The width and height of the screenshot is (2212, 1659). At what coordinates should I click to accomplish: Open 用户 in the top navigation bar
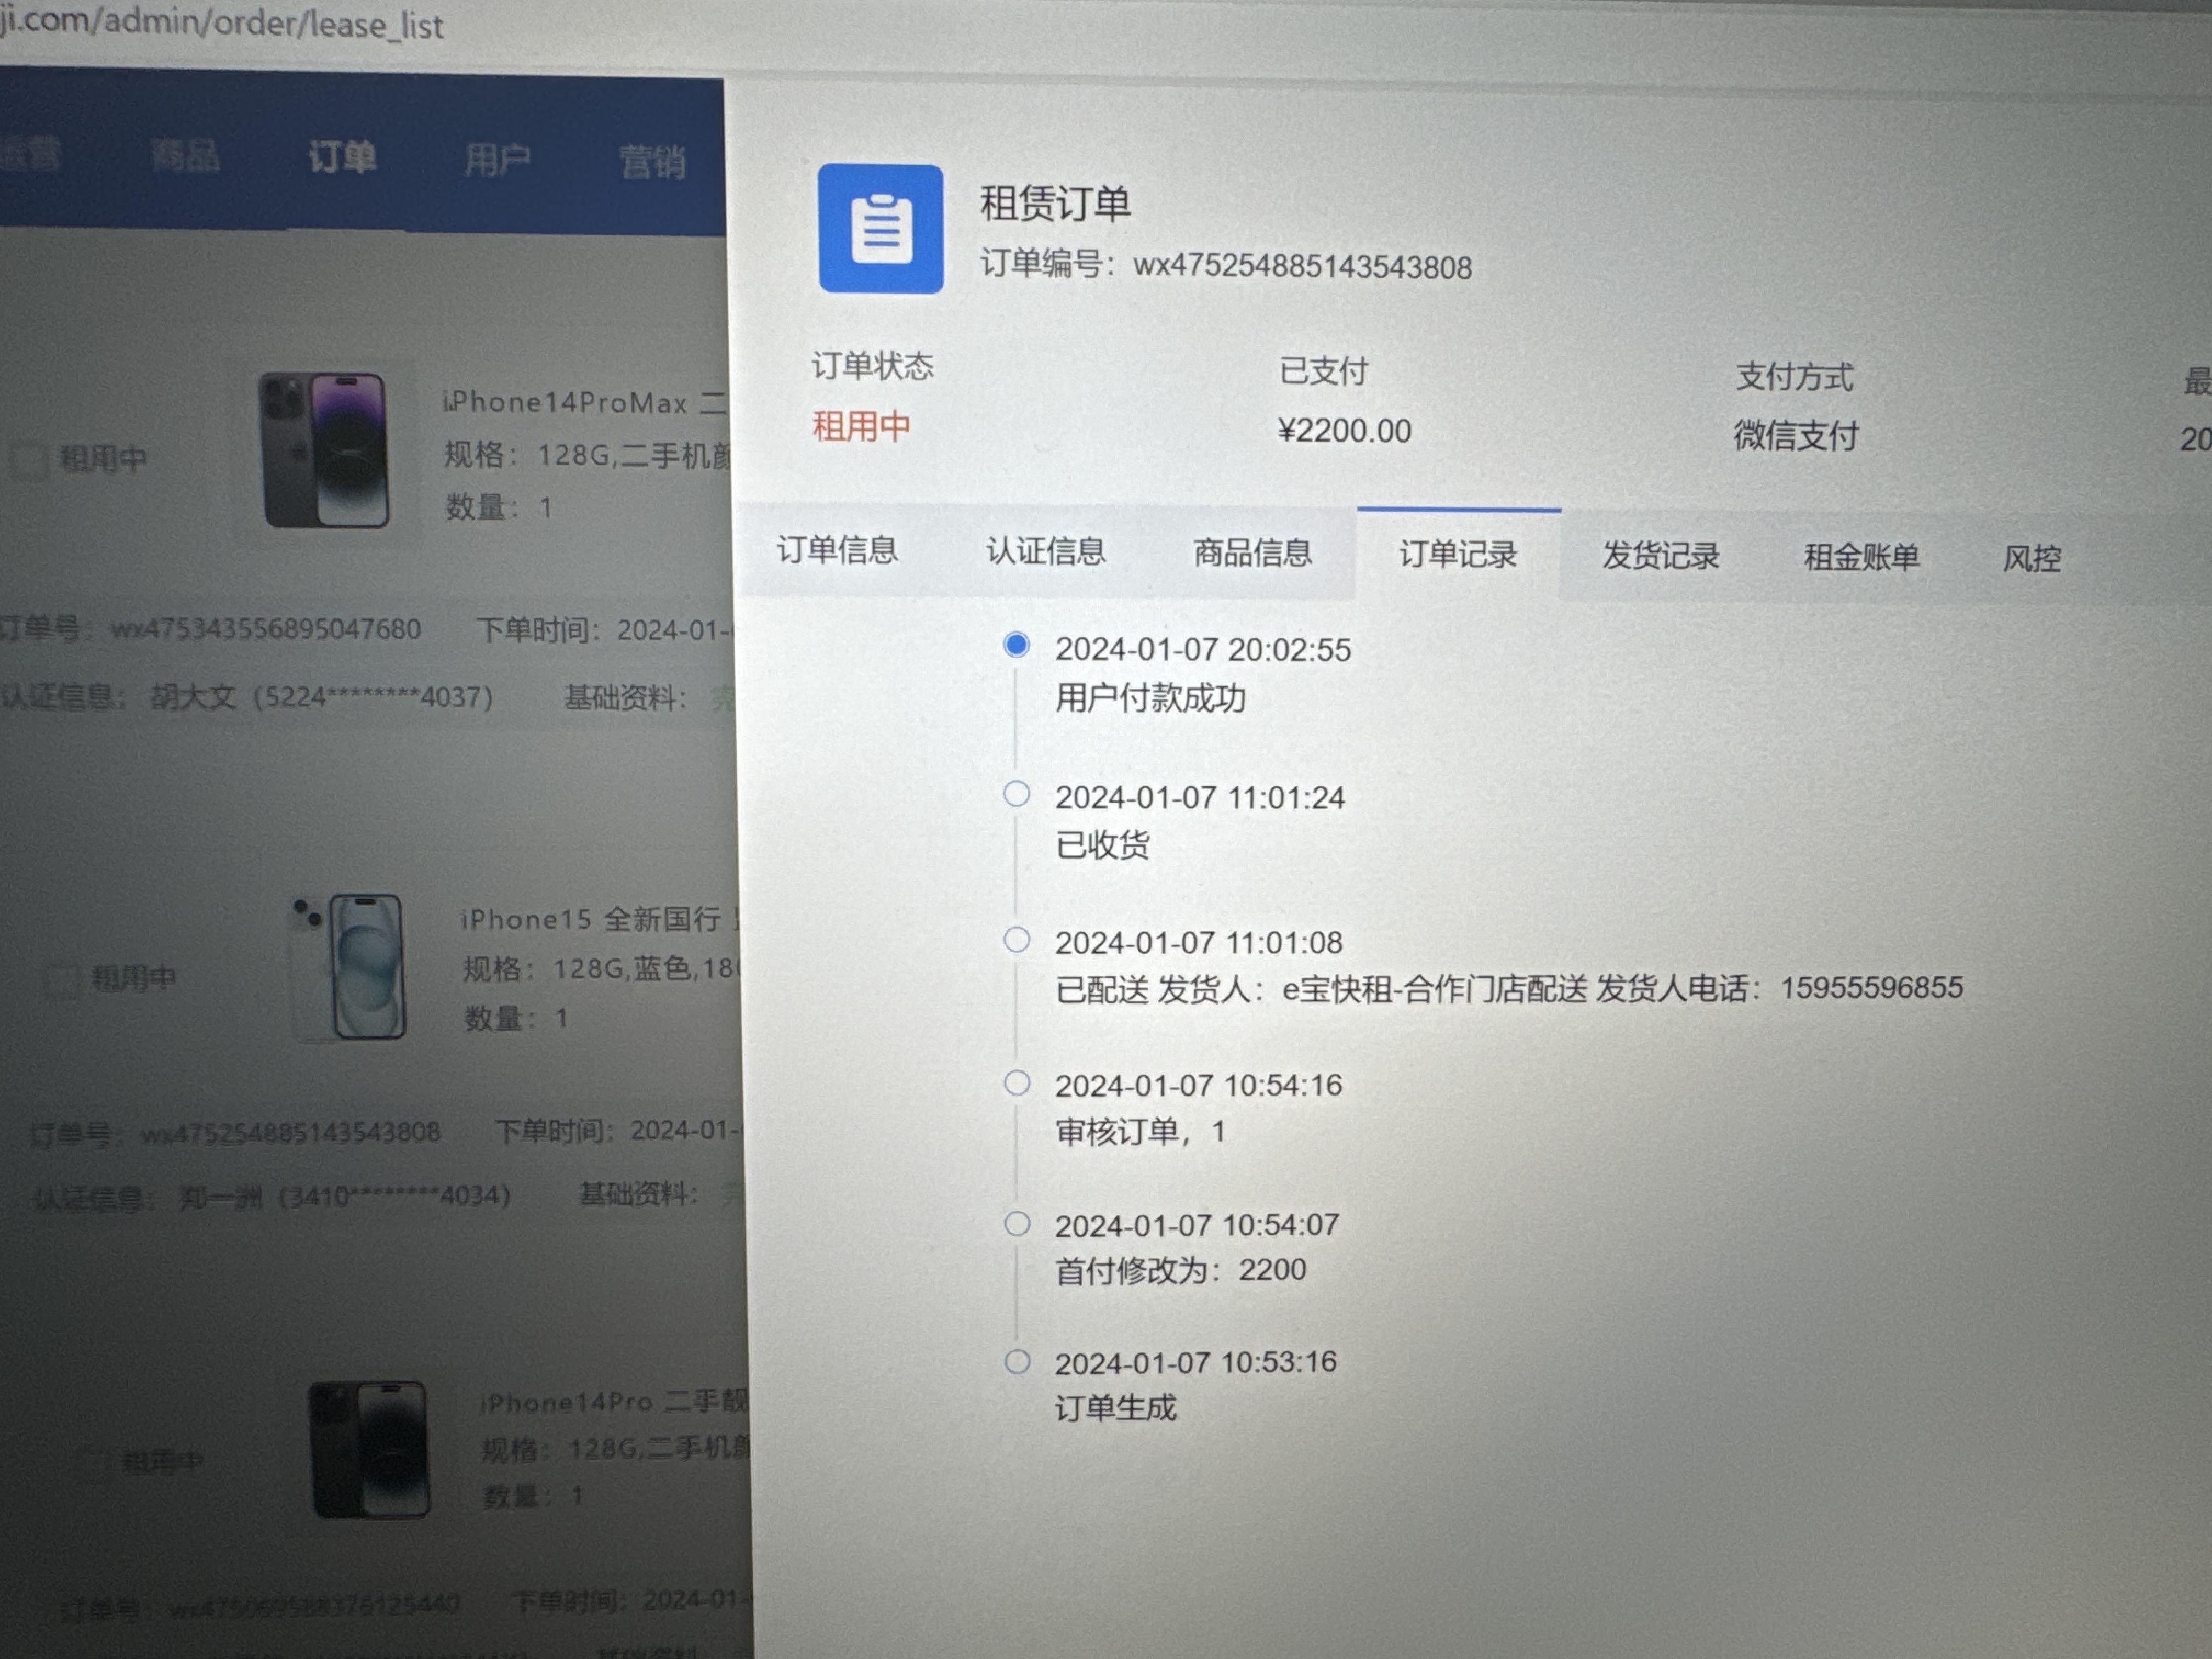[497, 159]
